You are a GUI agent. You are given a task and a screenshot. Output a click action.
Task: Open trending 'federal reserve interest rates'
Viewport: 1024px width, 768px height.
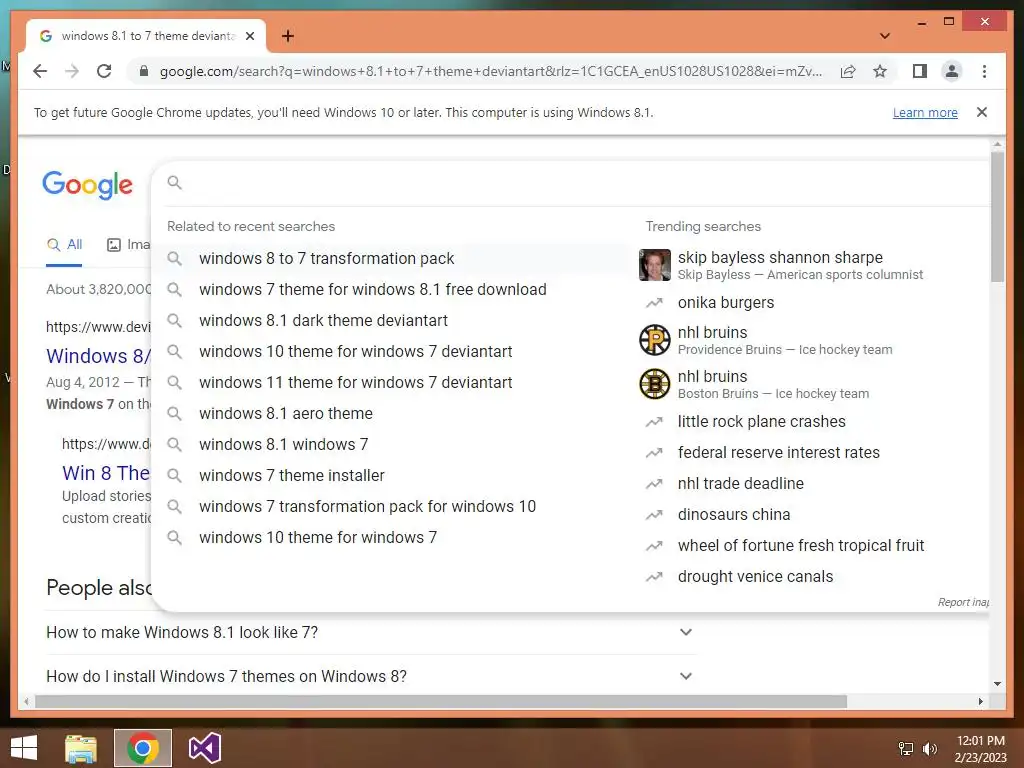coord(778,453)
